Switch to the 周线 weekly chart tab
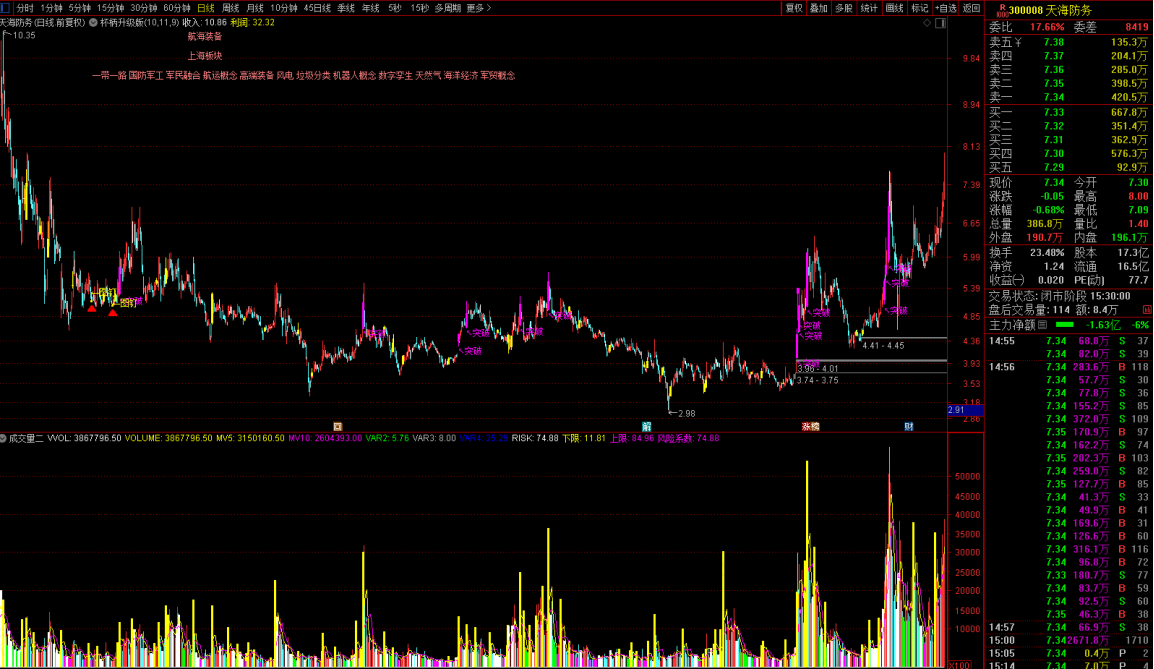The height and width of the screenshot is (669, 1154). click(x=230, y=8)
